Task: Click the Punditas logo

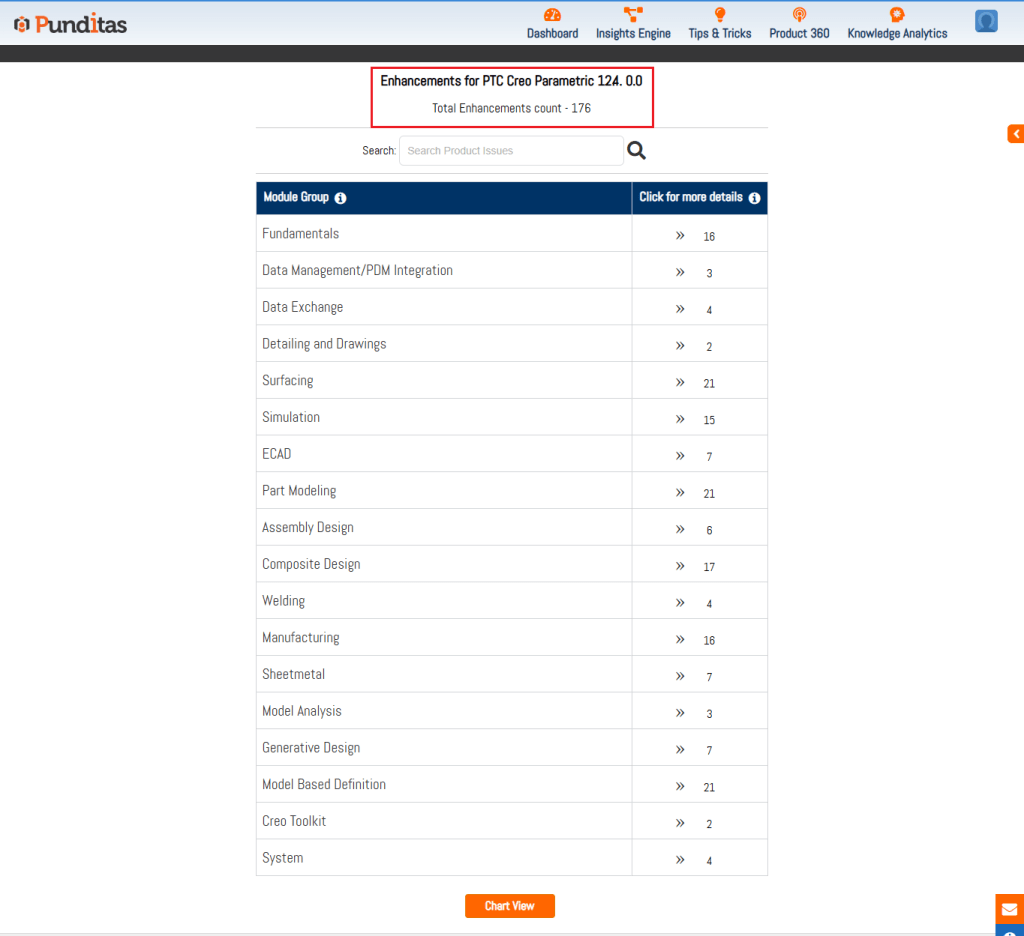Action: 70,23
